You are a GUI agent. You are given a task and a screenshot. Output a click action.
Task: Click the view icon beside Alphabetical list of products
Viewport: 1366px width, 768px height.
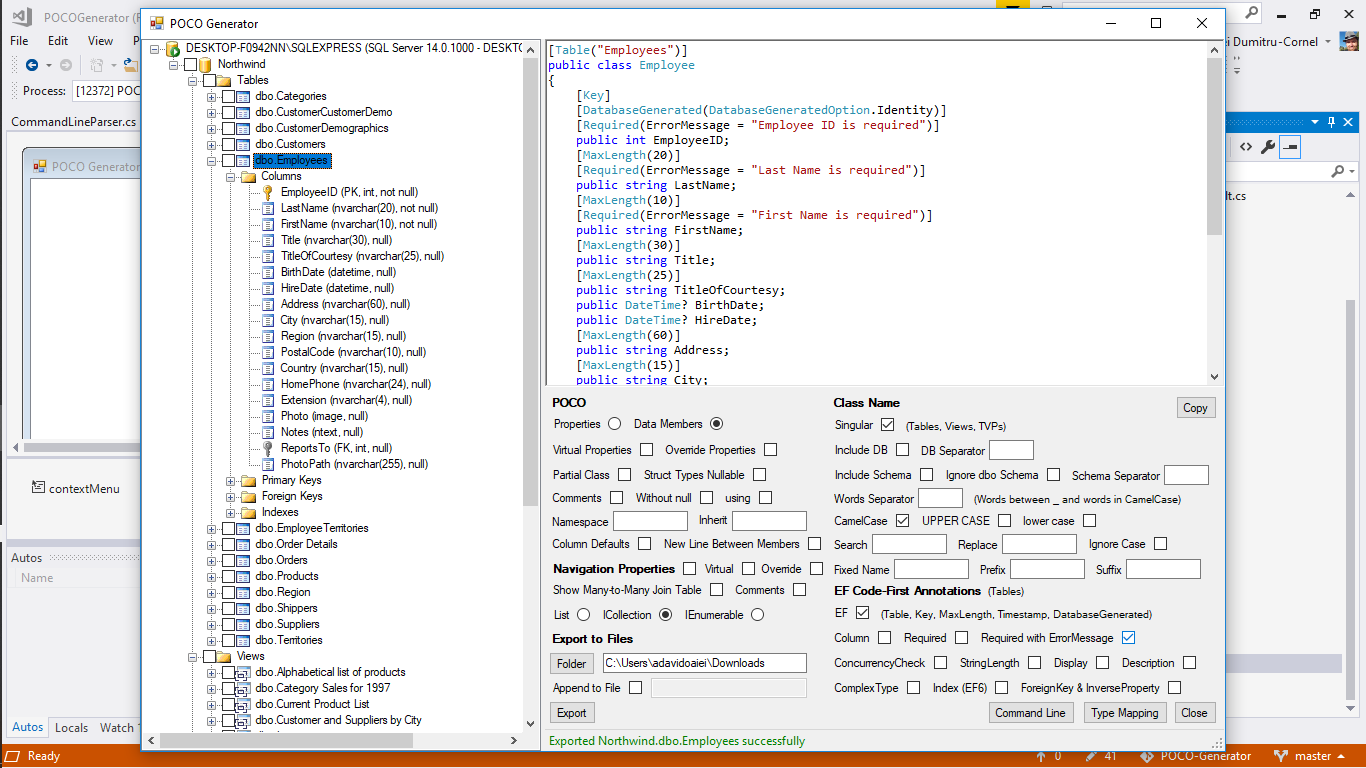point(243,672)
